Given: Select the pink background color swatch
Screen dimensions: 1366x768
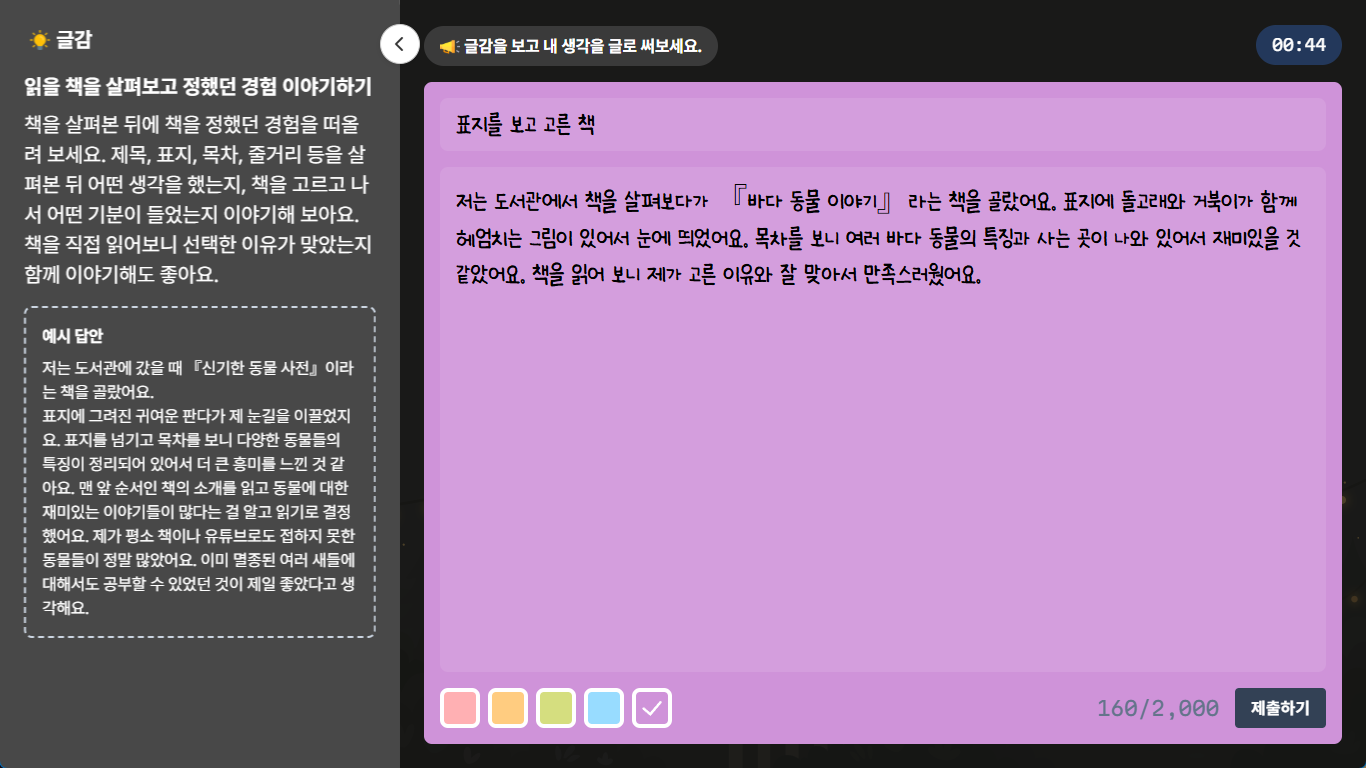Looking at the screenshot, I should click(460, 708).
